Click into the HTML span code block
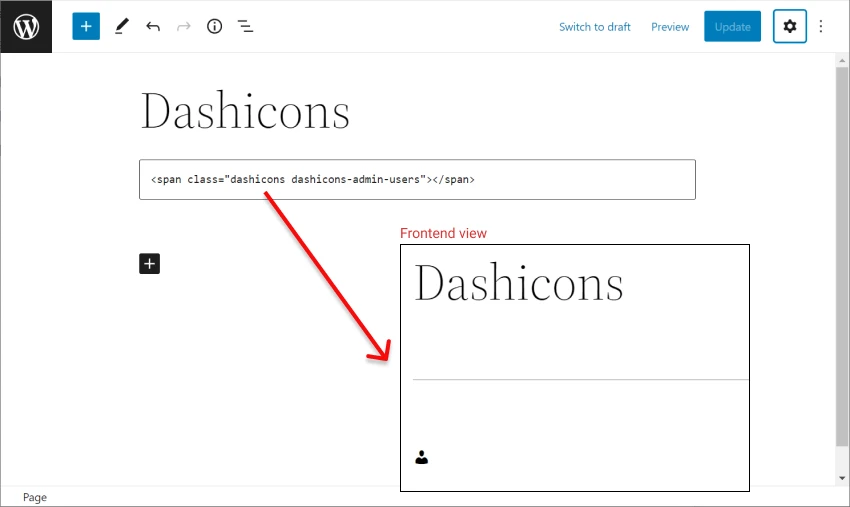 point(417,179)
